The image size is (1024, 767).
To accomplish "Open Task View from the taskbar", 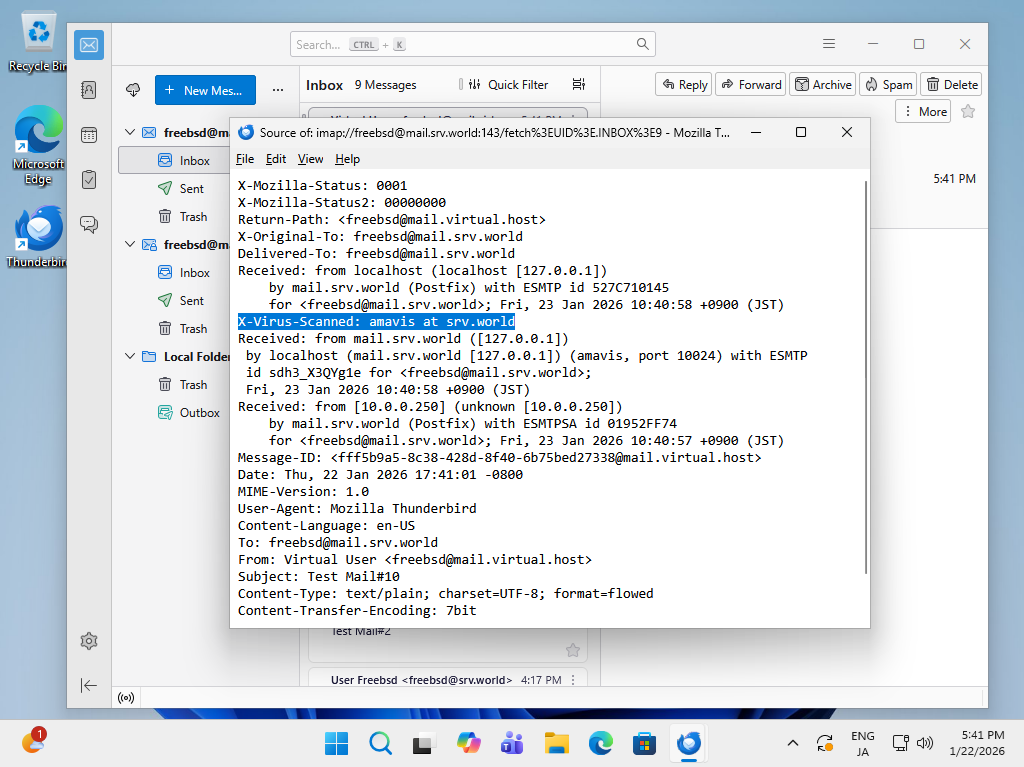I will [424, 743].
